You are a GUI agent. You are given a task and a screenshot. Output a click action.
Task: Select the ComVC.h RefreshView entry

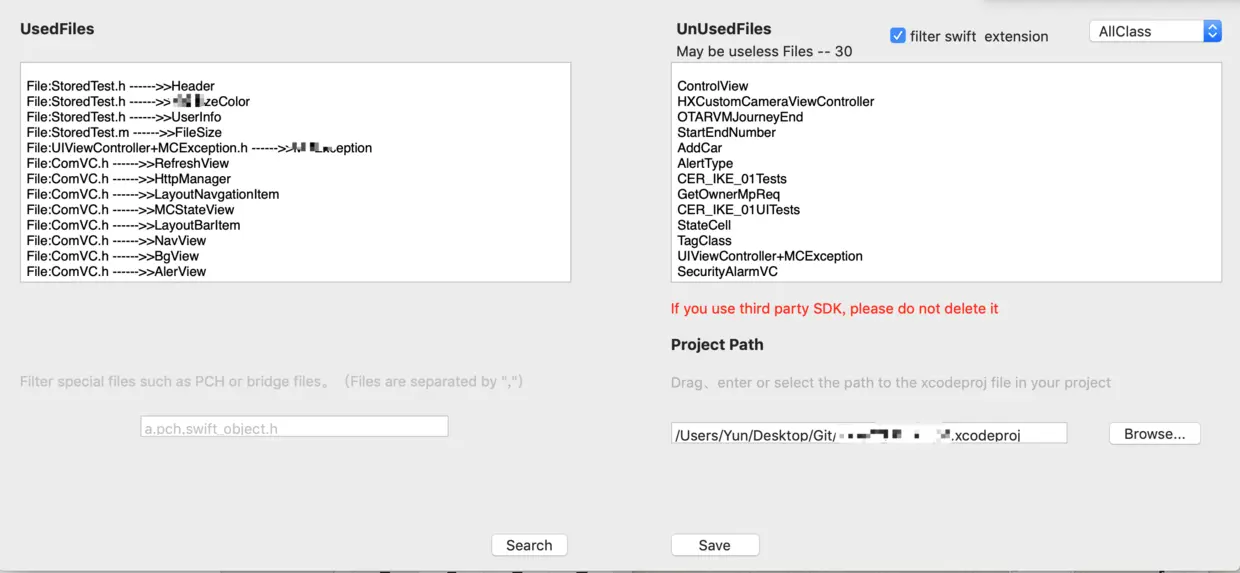pos(128,164)
